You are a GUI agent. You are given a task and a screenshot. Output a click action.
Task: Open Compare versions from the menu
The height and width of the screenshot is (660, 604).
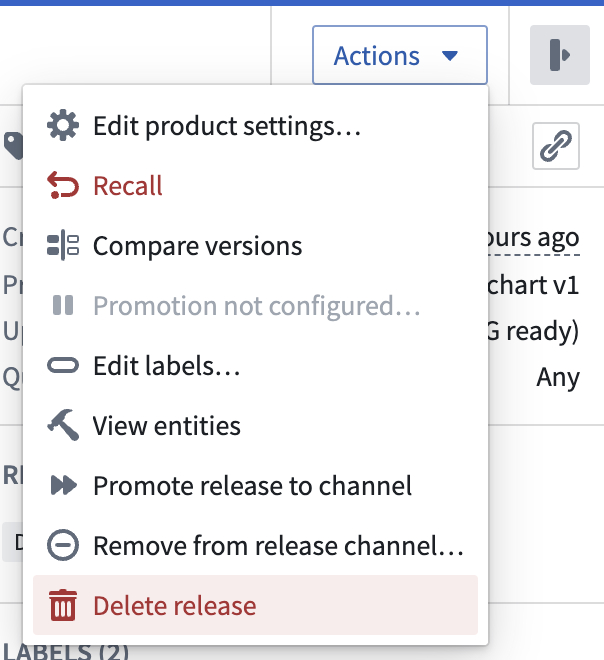pos(255,246)
